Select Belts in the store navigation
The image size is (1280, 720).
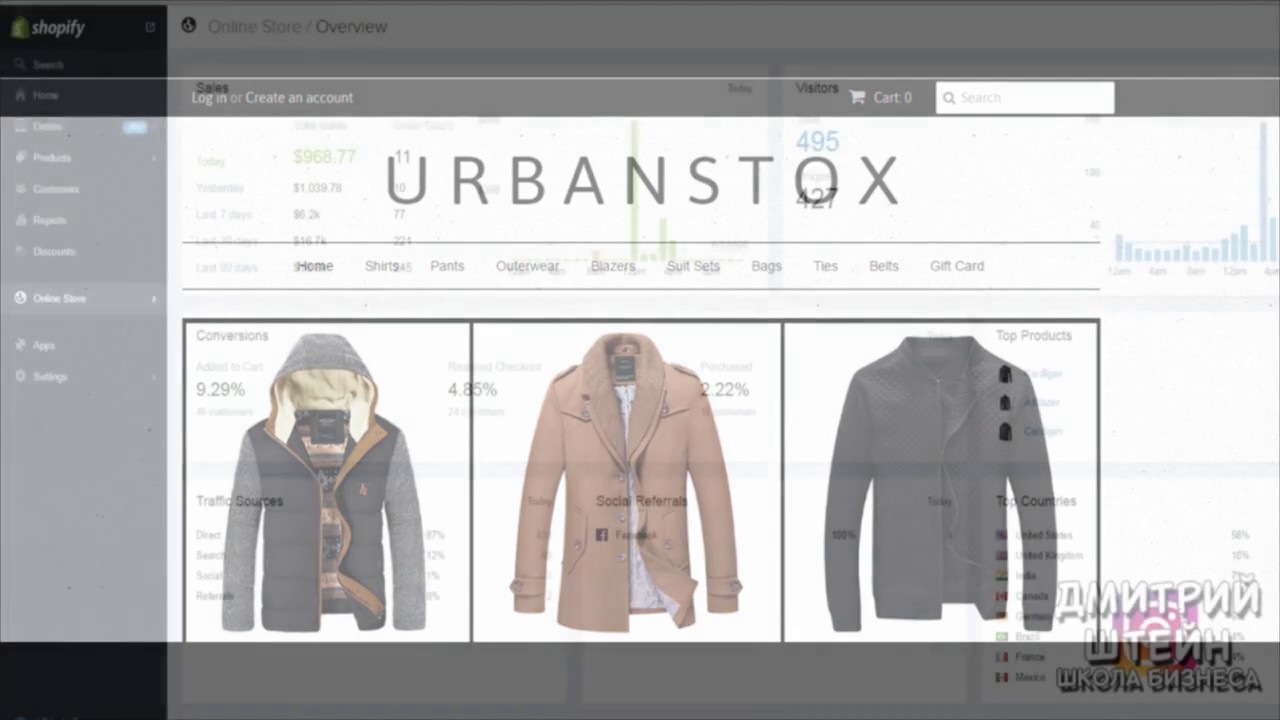pyautogui.click(x=884, y=266)
